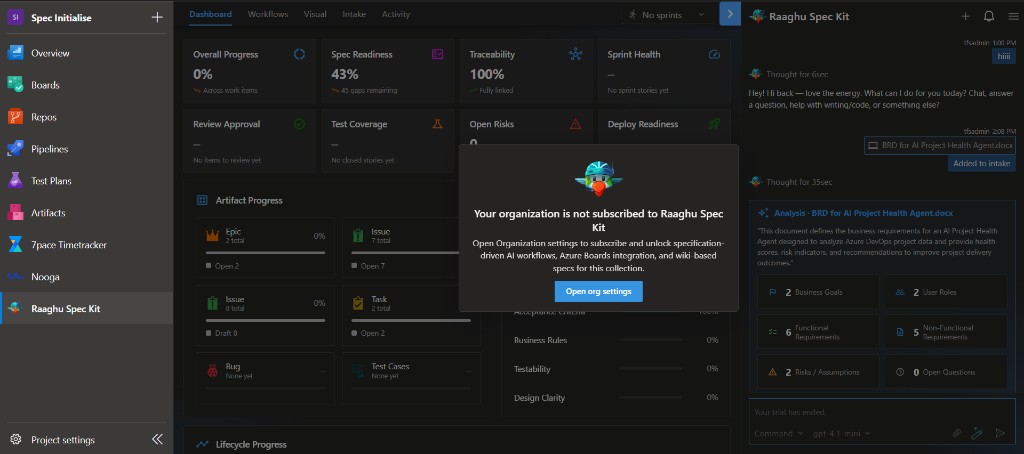Click the Open Risks warning icon
This screenshot has height=454, width=1024.
pos(575,124)
